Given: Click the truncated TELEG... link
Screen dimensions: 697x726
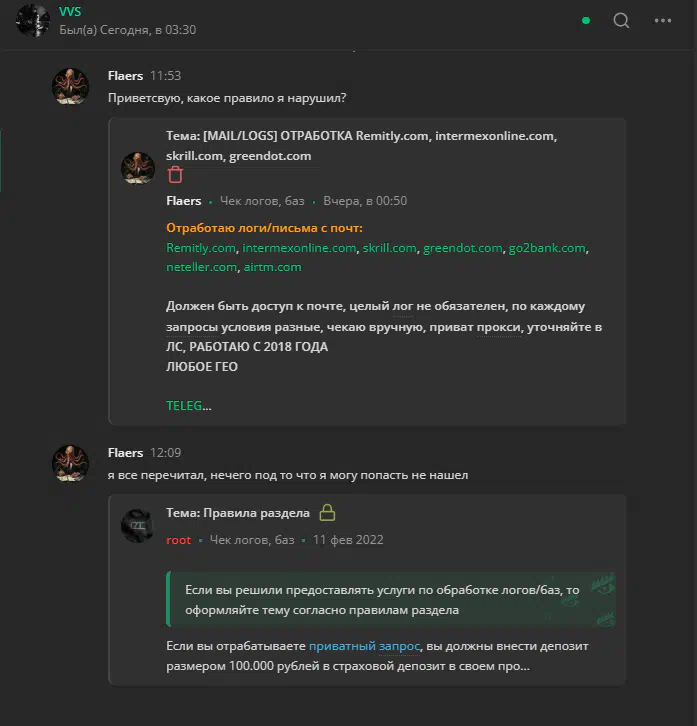Looking at the screenshot, I should tap(188, 406).
